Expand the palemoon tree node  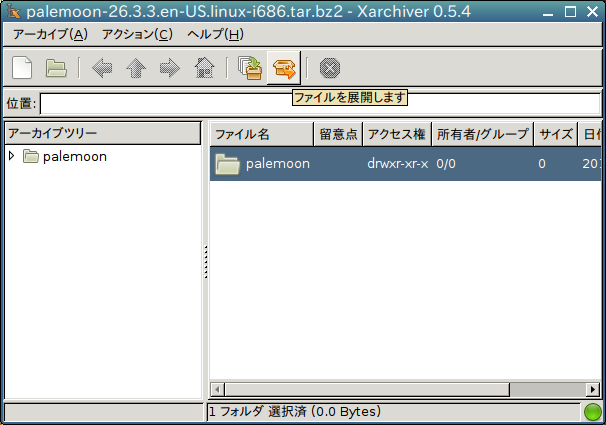(x=12, y=156)
